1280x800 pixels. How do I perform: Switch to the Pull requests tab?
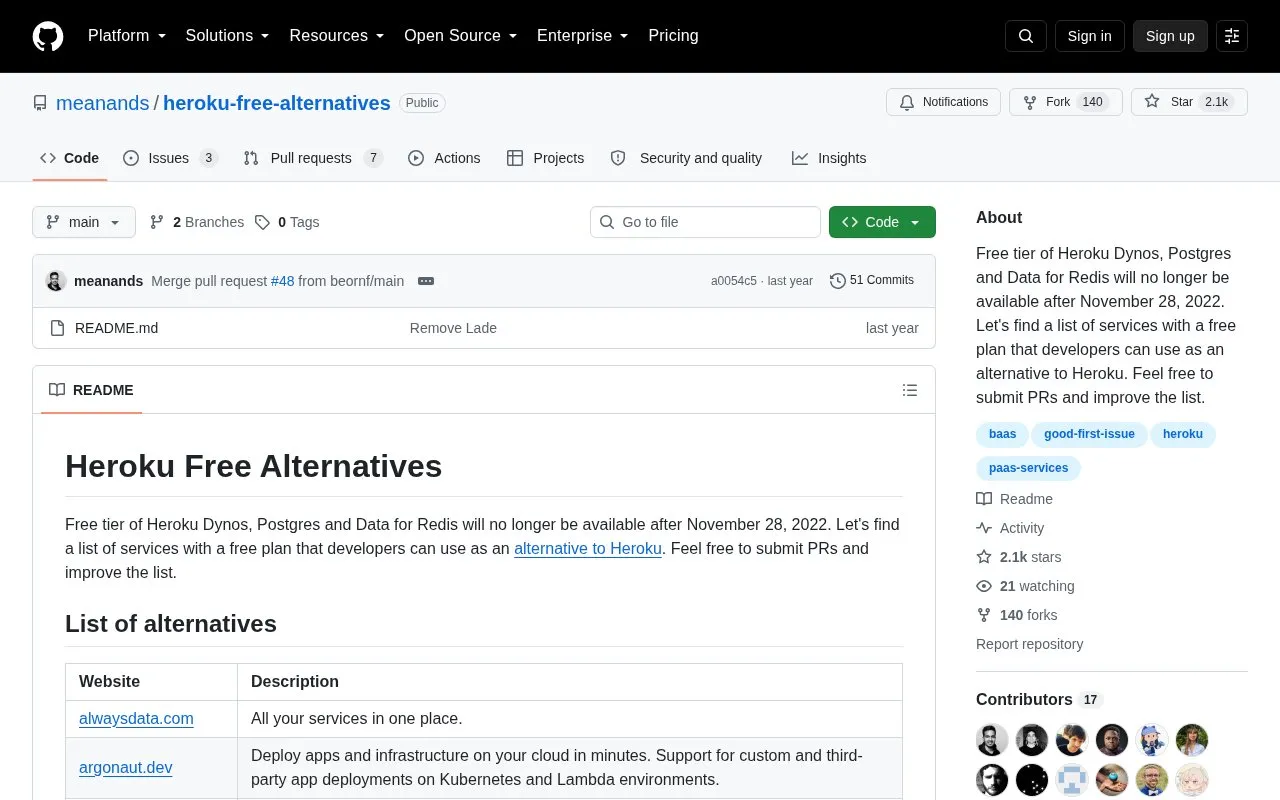point(313,158)
